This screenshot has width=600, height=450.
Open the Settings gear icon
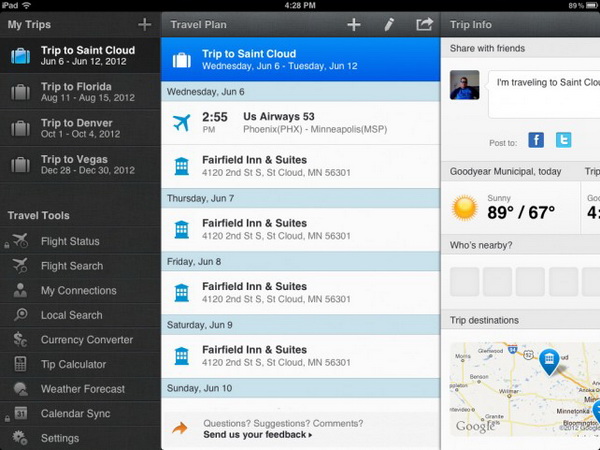pos(20,438)
